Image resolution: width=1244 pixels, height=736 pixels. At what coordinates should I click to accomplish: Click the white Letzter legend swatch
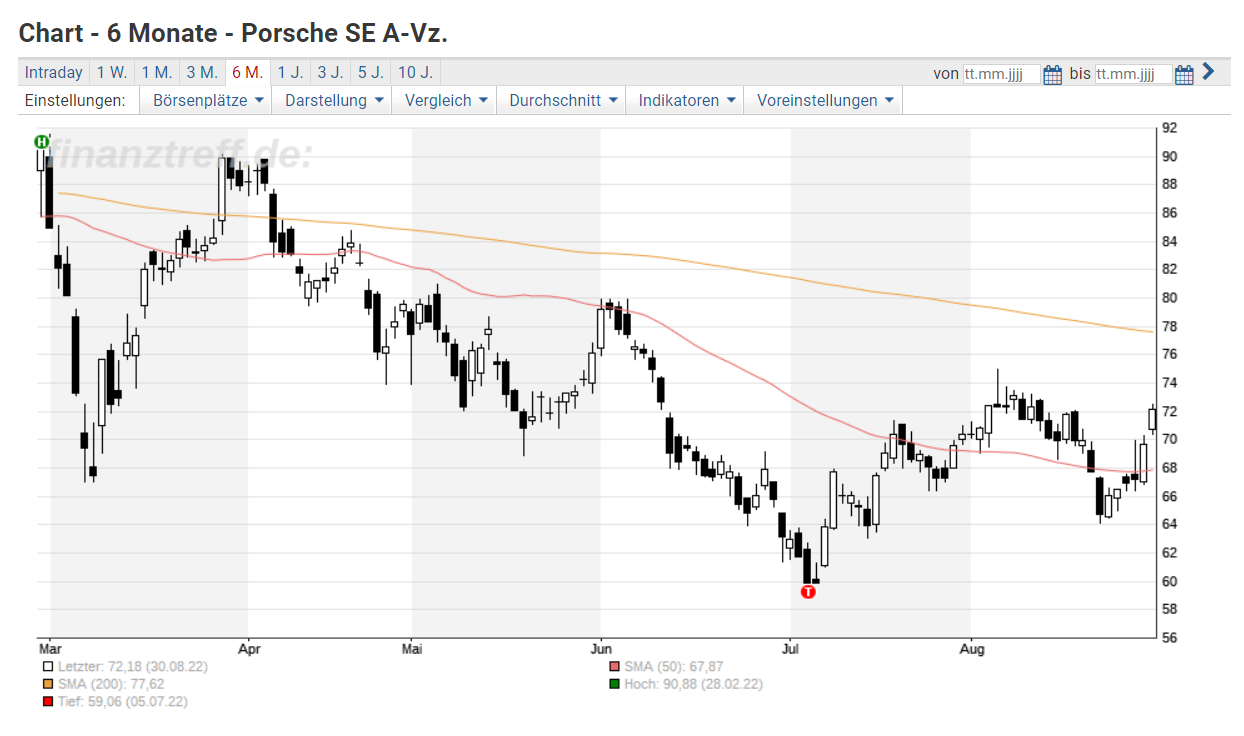[47, 666]
